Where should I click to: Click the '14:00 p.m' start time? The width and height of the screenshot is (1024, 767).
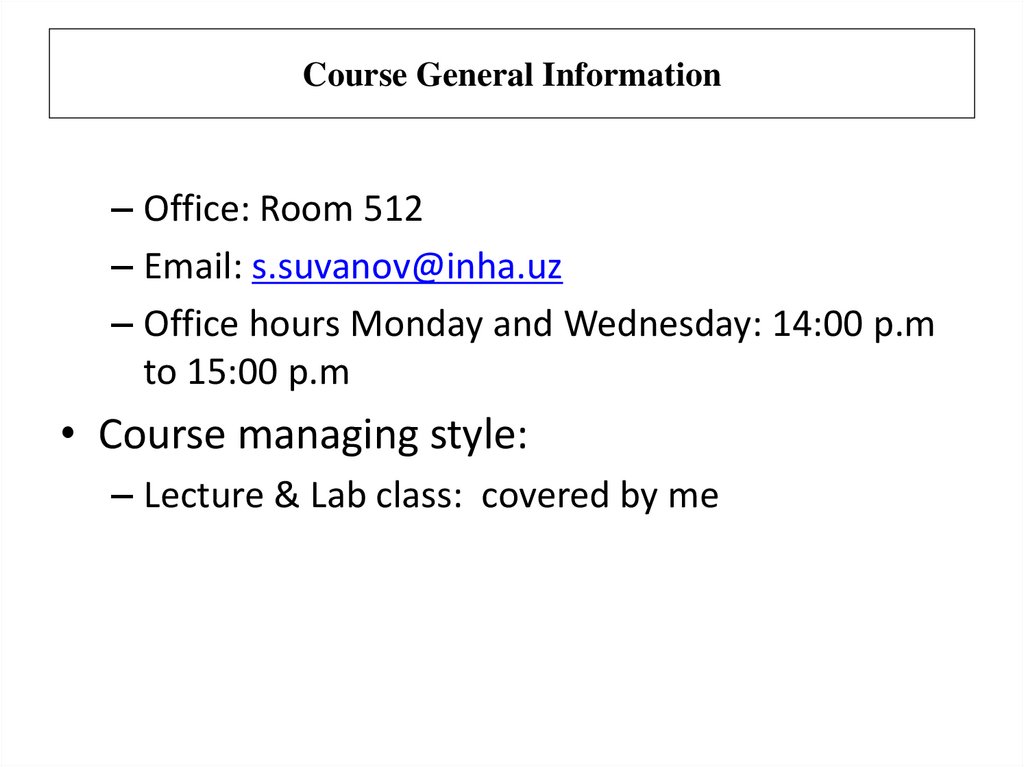pyautogui.click(x=853, y=325)
